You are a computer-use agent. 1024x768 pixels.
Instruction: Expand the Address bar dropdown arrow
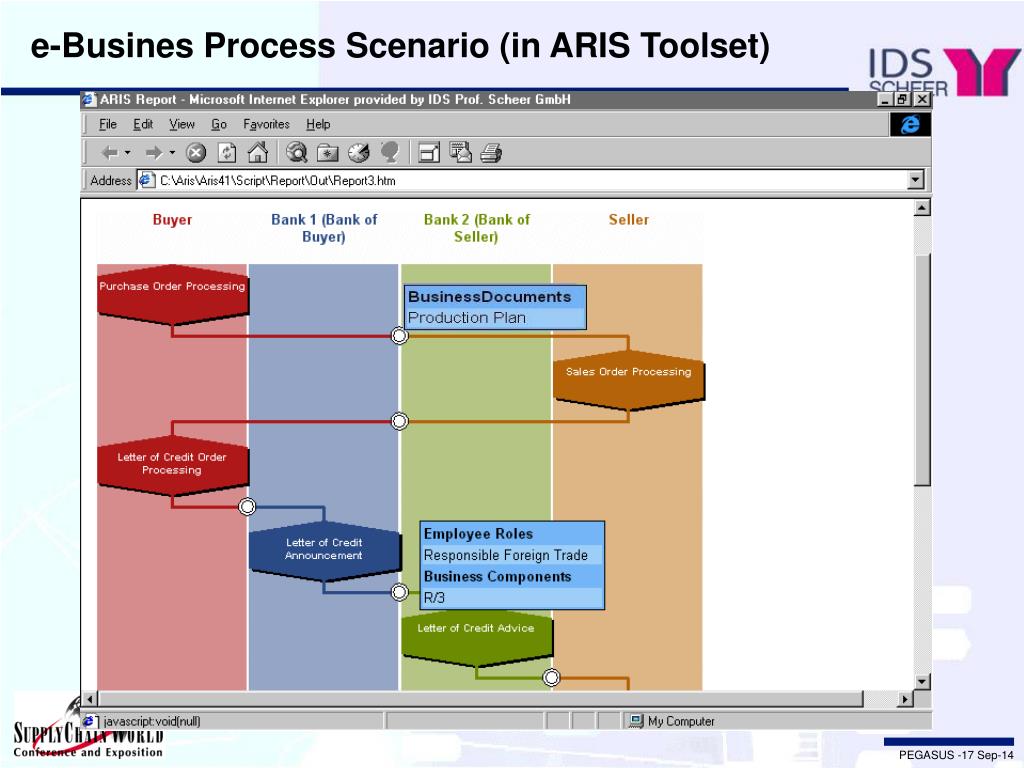click(x=916, y=180)
